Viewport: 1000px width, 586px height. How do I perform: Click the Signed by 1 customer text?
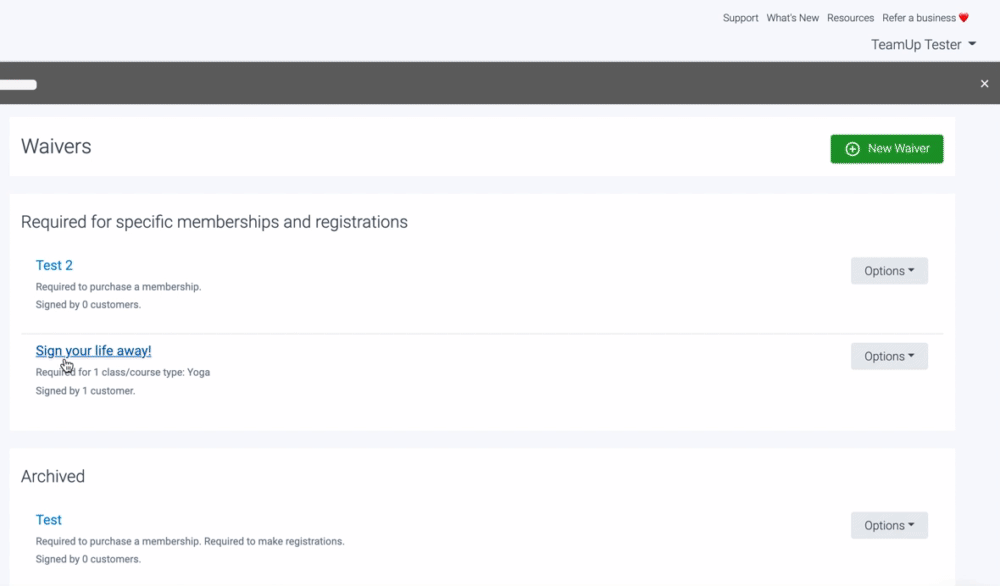85,391
